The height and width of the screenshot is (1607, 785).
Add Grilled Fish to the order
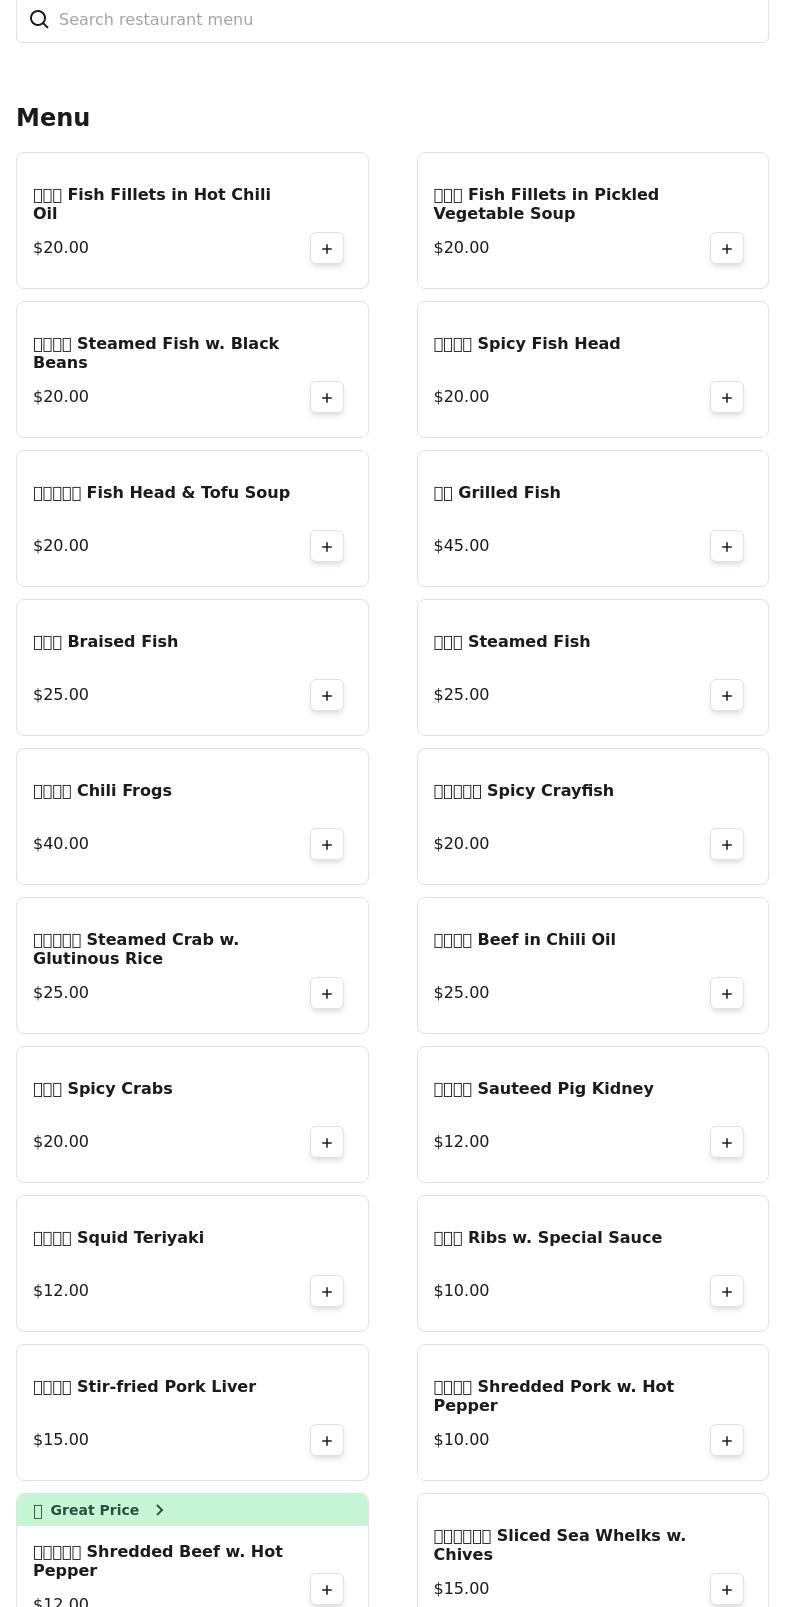tap(727, 547)
